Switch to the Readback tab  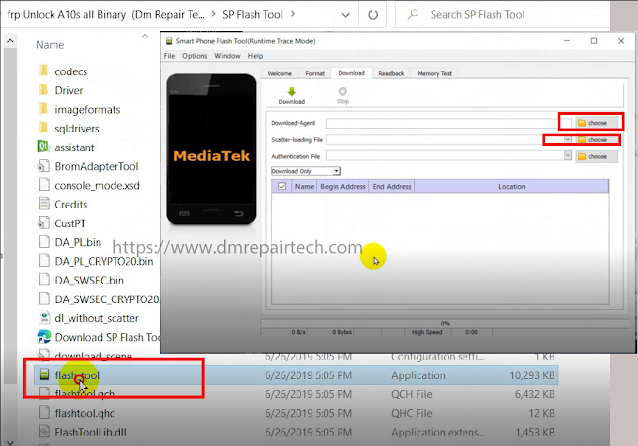coord(391,73)
